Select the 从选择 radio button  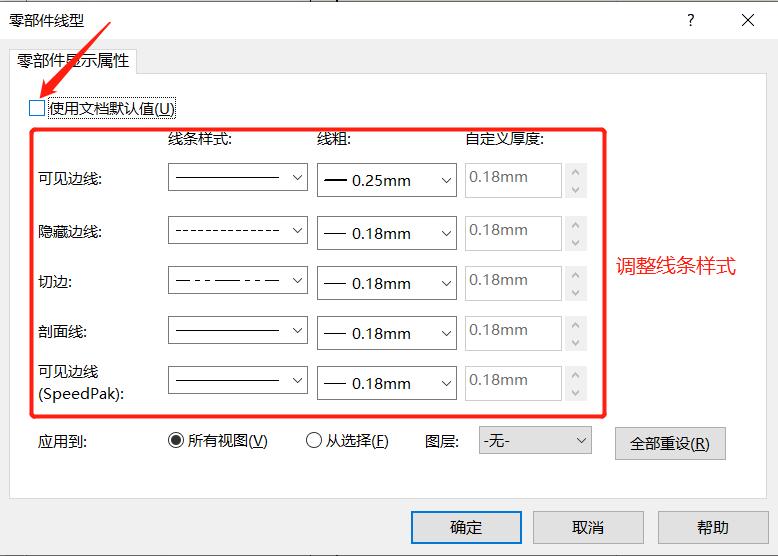pos(314,440)
